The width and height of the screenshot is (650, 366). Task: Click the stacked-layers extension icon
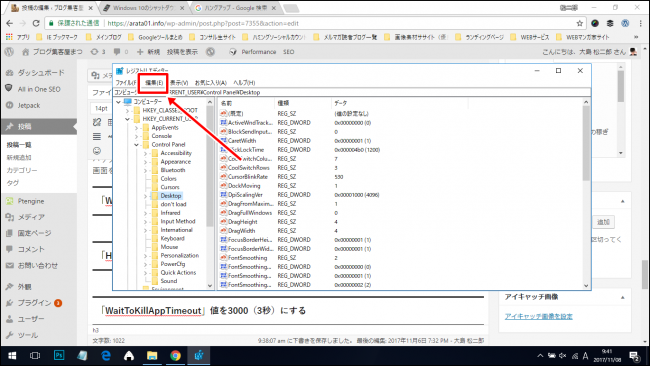pyautogui.click(x=610, y=23)
